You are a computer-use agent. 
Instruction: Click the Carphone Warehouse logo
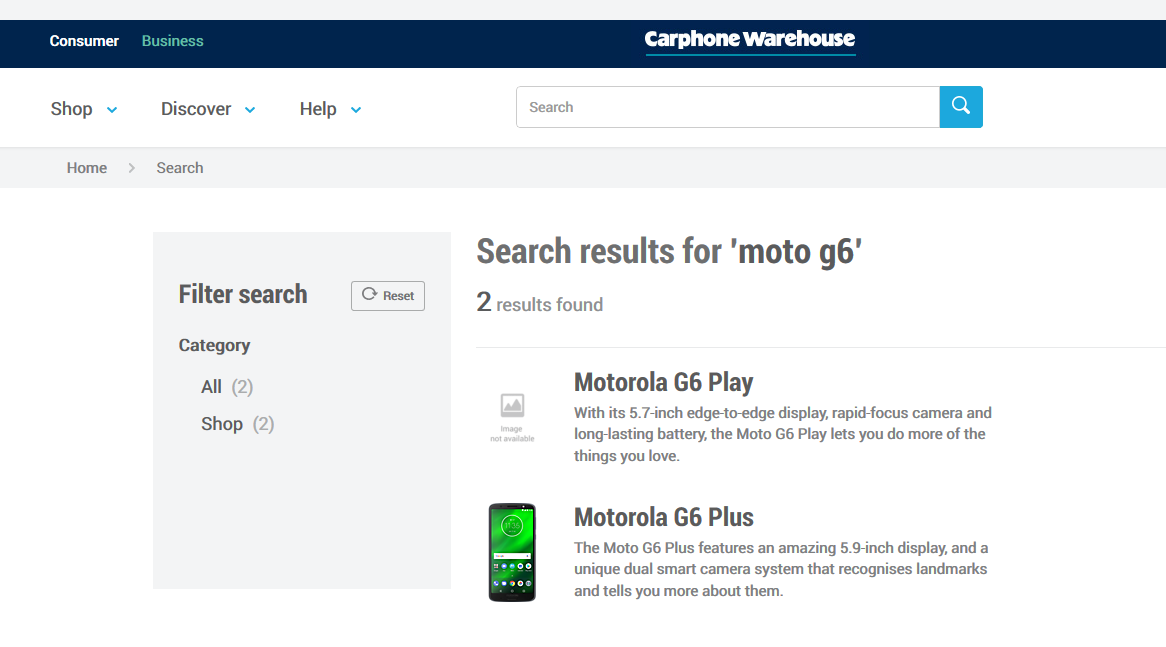point(750,41)
